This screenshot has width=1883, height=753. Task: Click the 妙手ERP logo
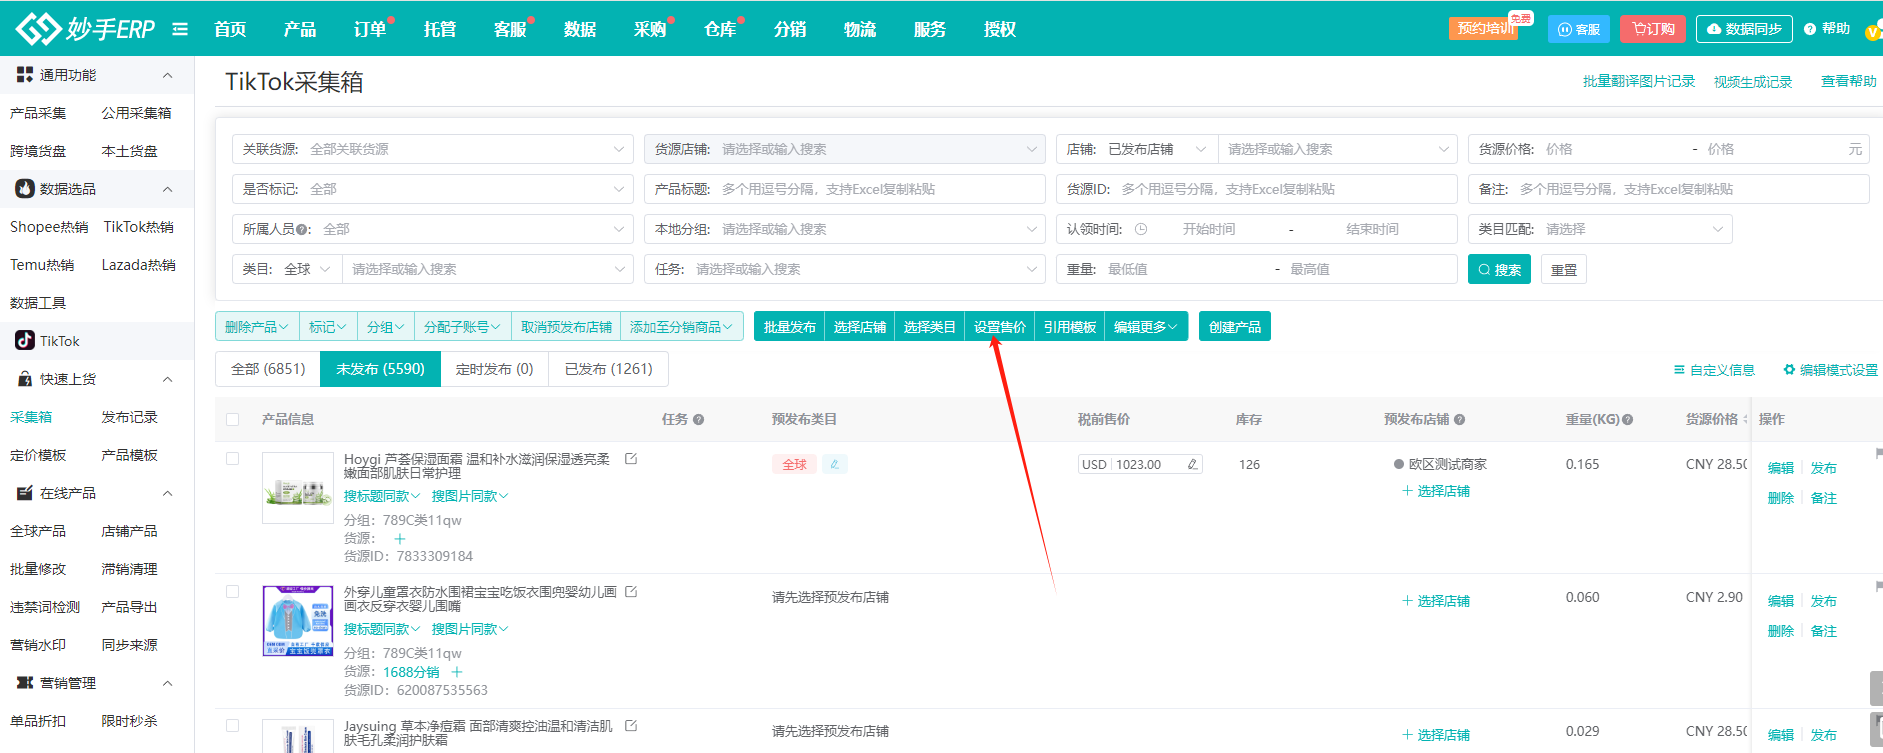[86, 29]
